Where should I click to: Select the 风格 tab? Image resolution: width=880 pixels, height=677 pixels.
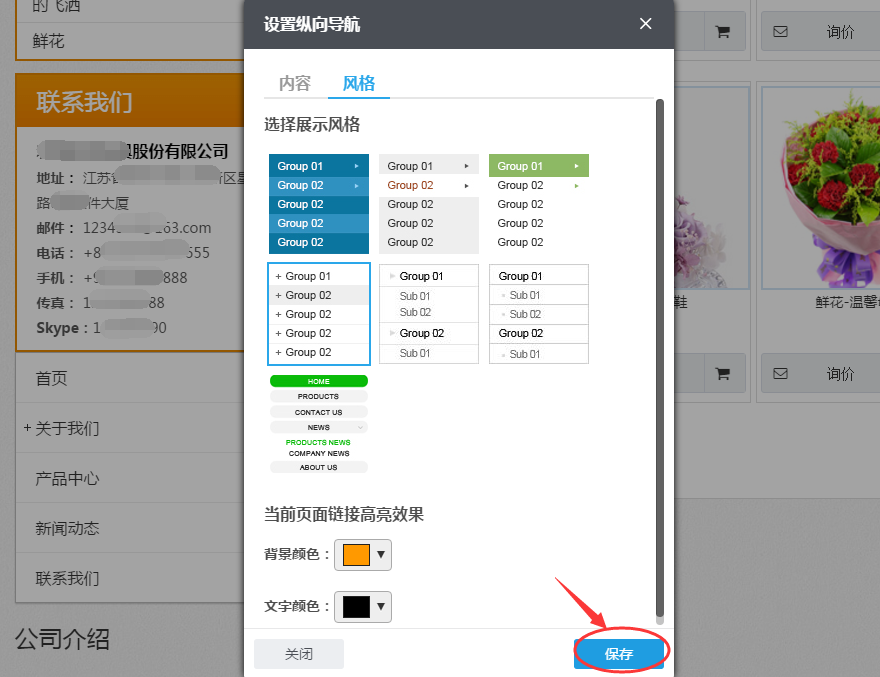(359, 84)
